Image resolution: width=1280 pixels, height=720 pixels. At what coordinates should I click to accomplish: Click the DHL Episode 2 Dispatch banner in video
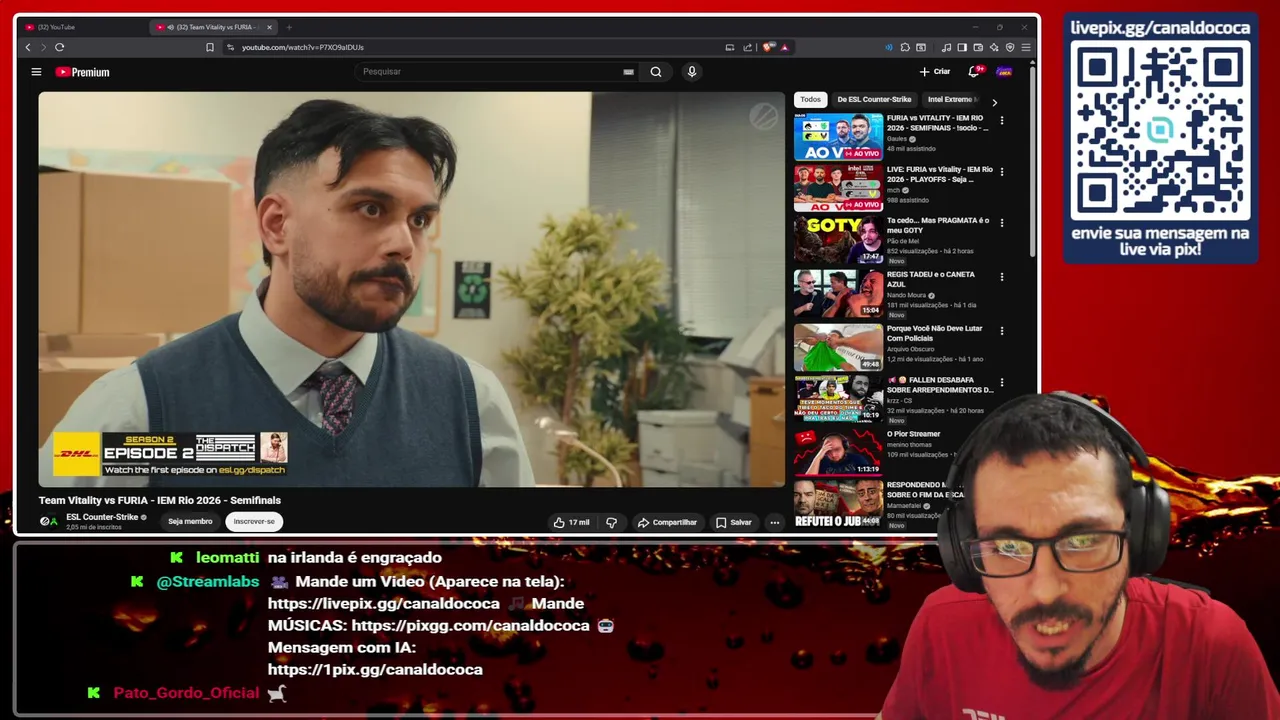click(x=170, y=454)
